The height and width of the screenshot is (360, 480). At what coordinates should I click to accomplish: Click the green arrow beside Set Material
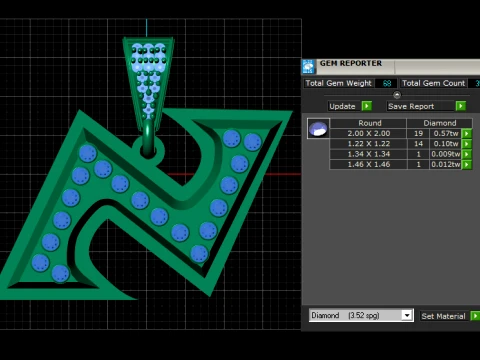(475, 316)
